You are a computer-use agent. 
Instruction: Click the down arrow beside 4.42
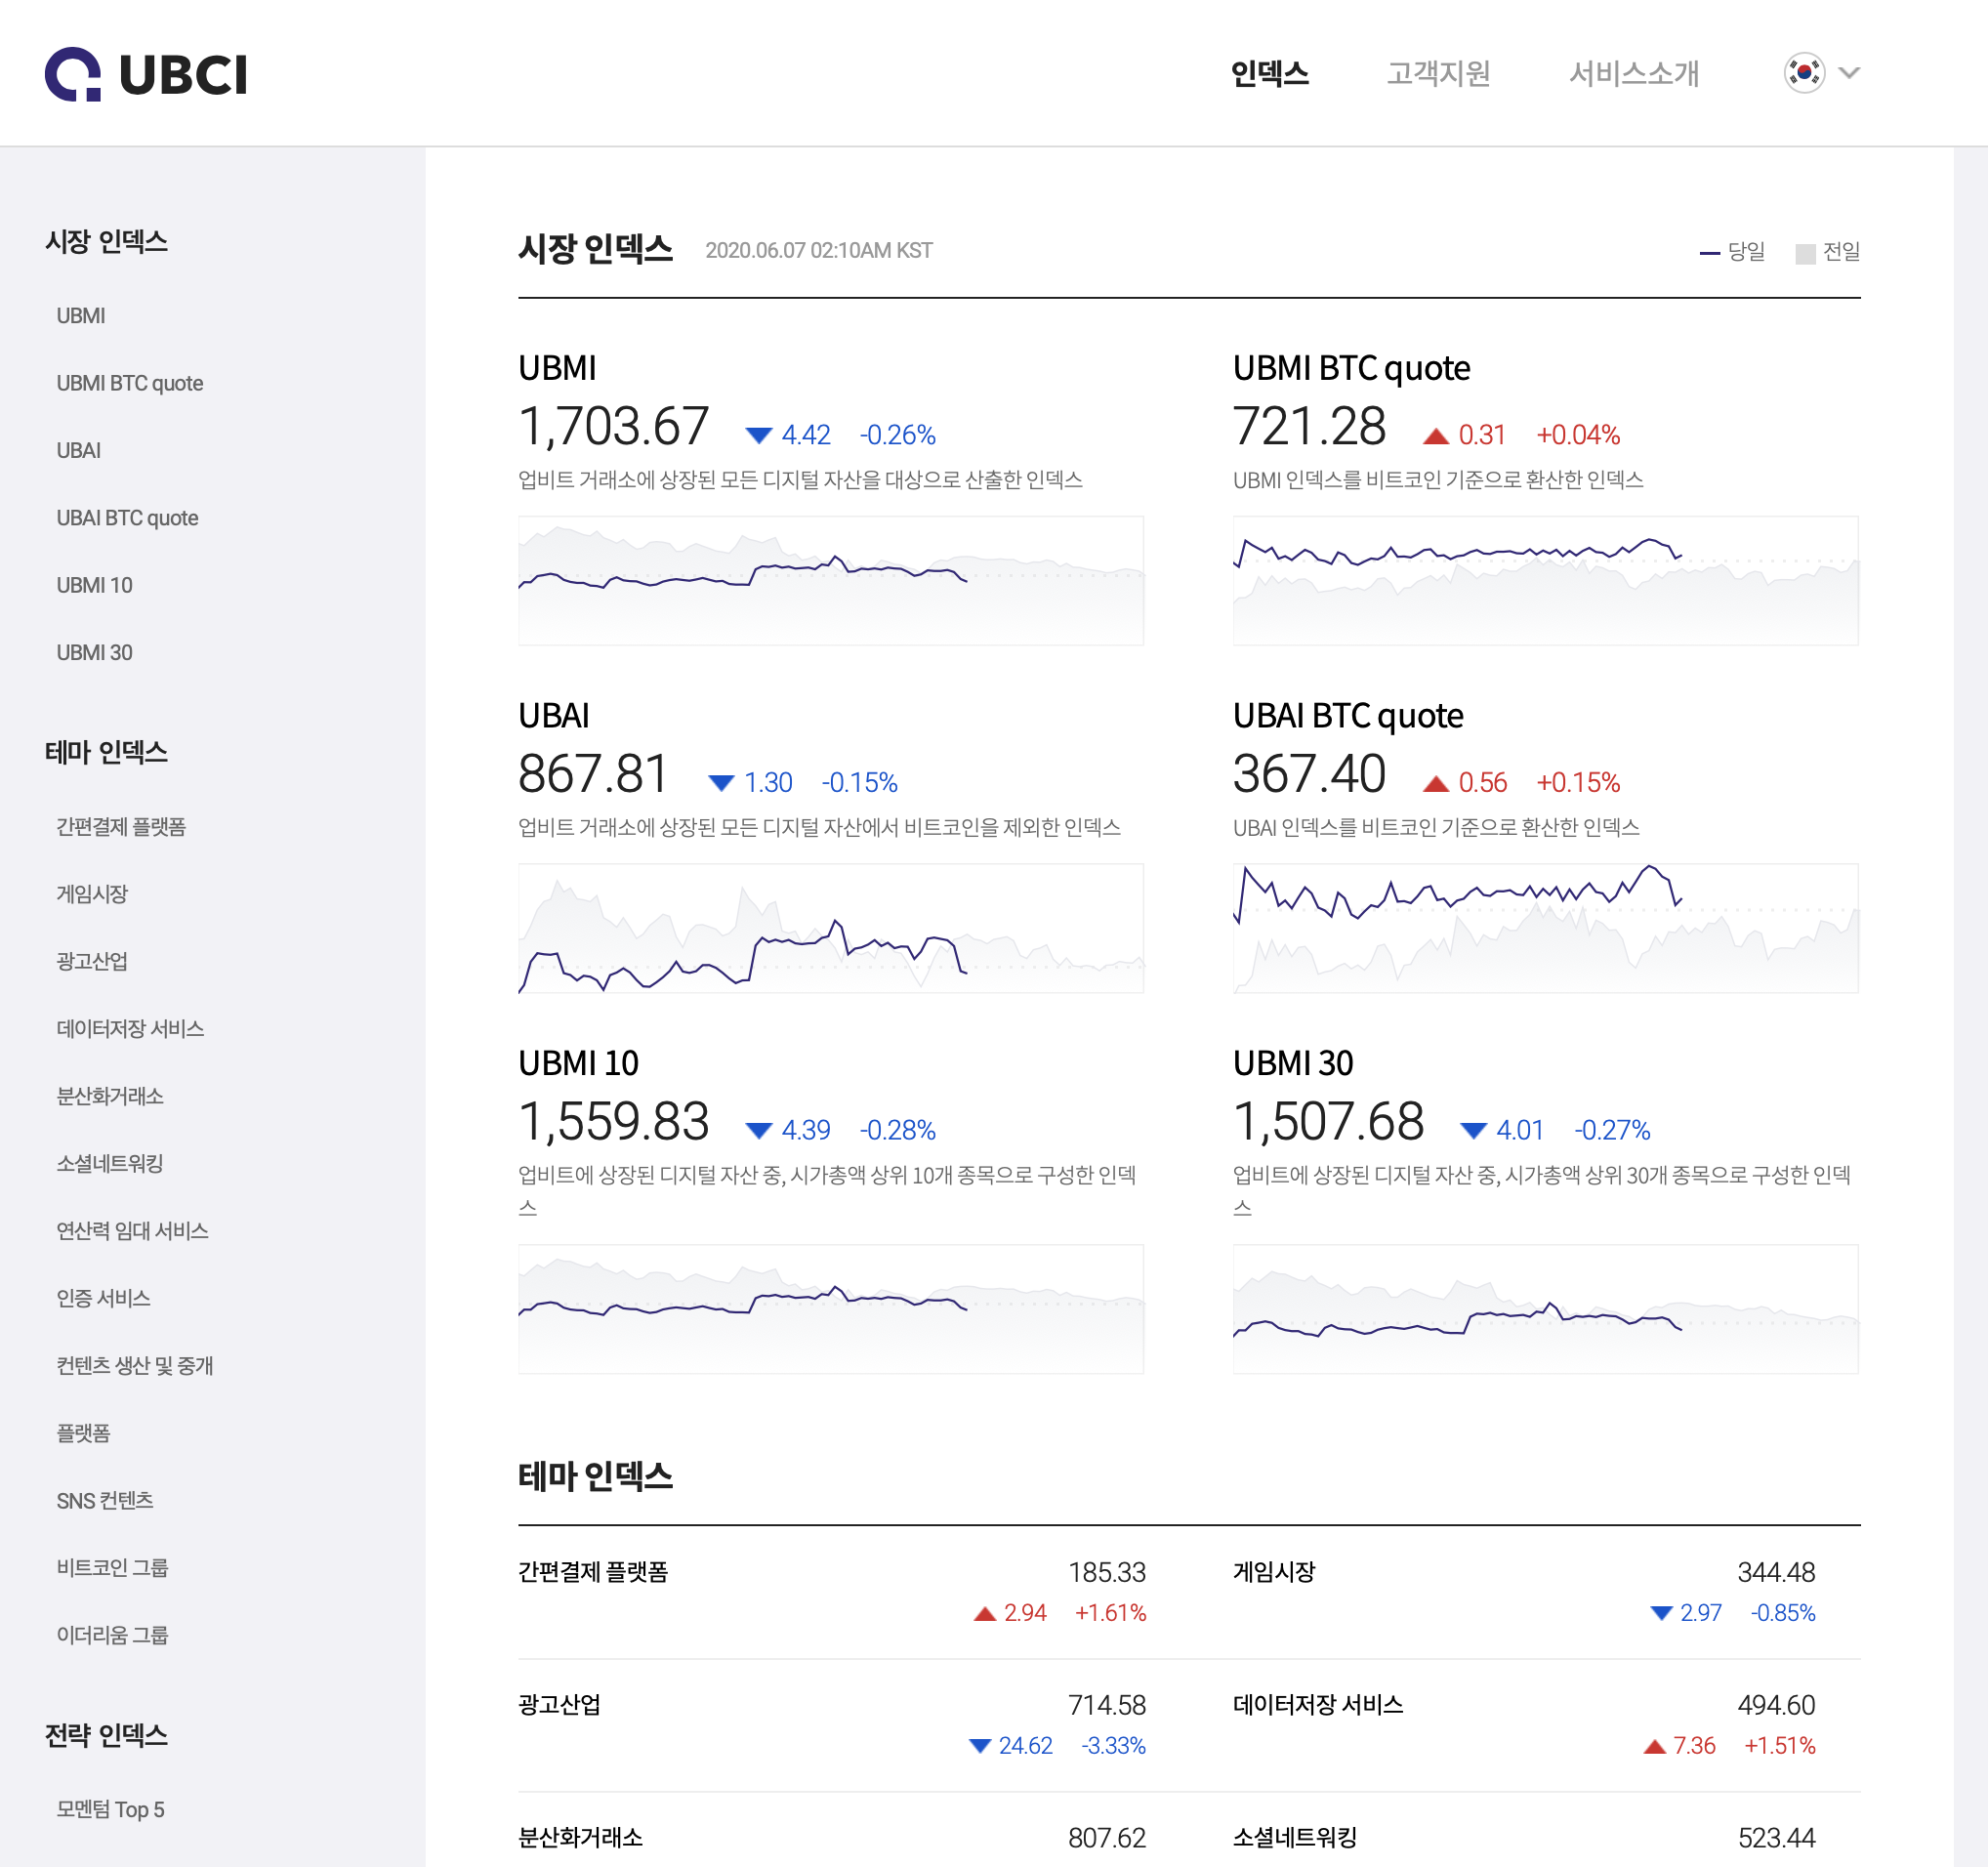759,435
